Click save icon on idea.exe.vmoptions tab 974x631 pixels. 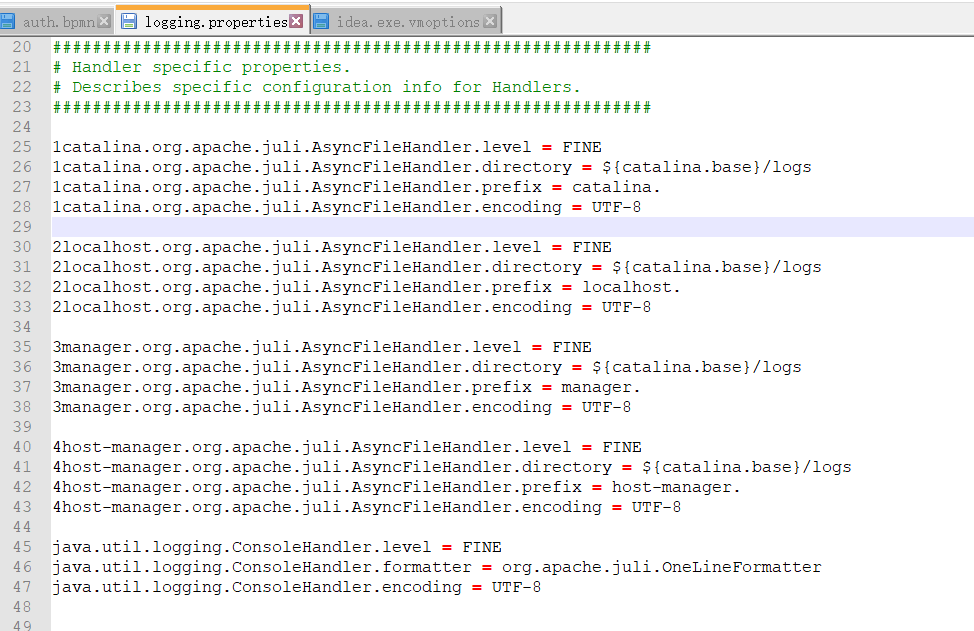pyautogui.click(x=321, y=22)
